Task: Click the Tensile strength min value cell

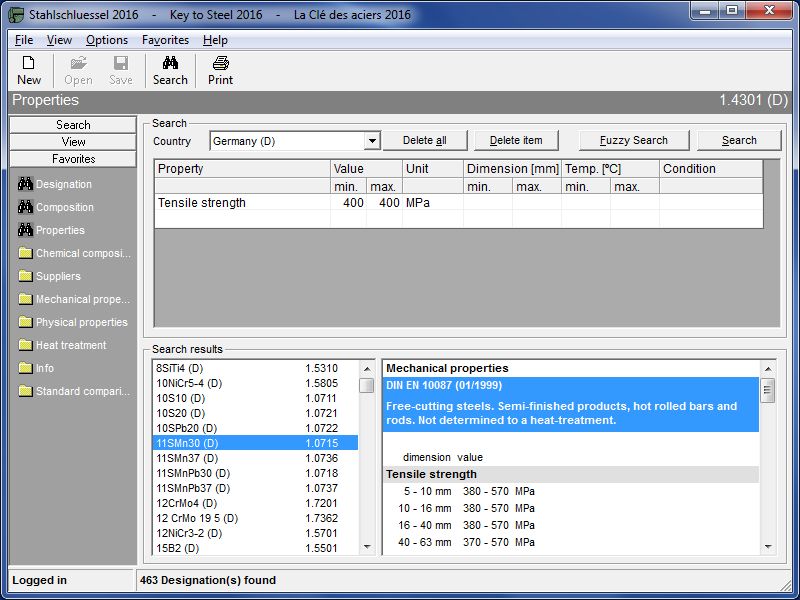Action: 348,203
